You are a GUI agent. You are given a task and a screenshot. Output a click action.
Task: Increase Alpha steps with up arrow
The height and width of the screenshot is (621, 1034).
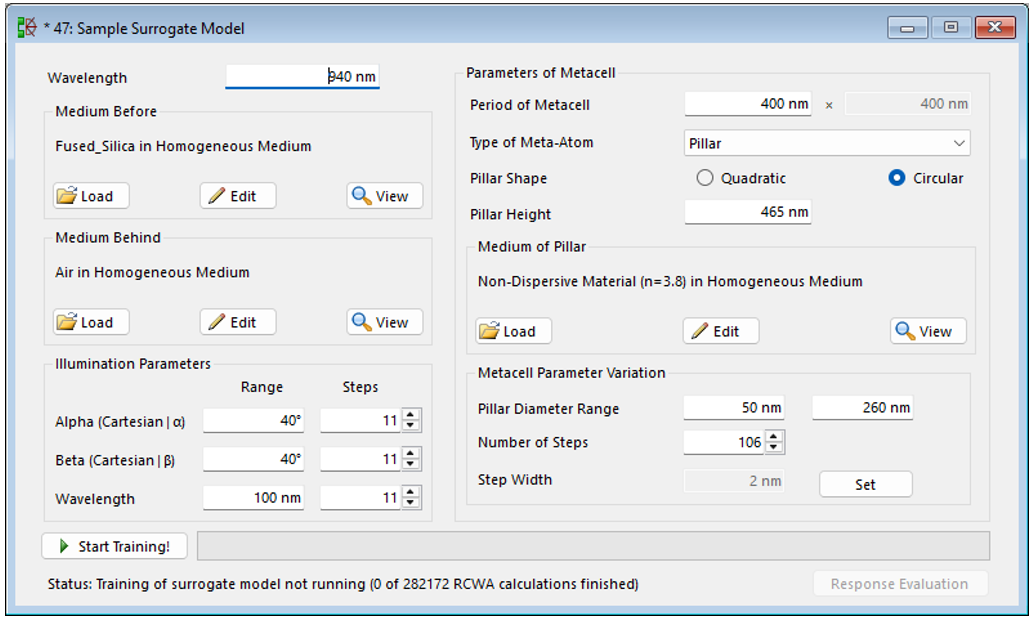coord(411,417)
